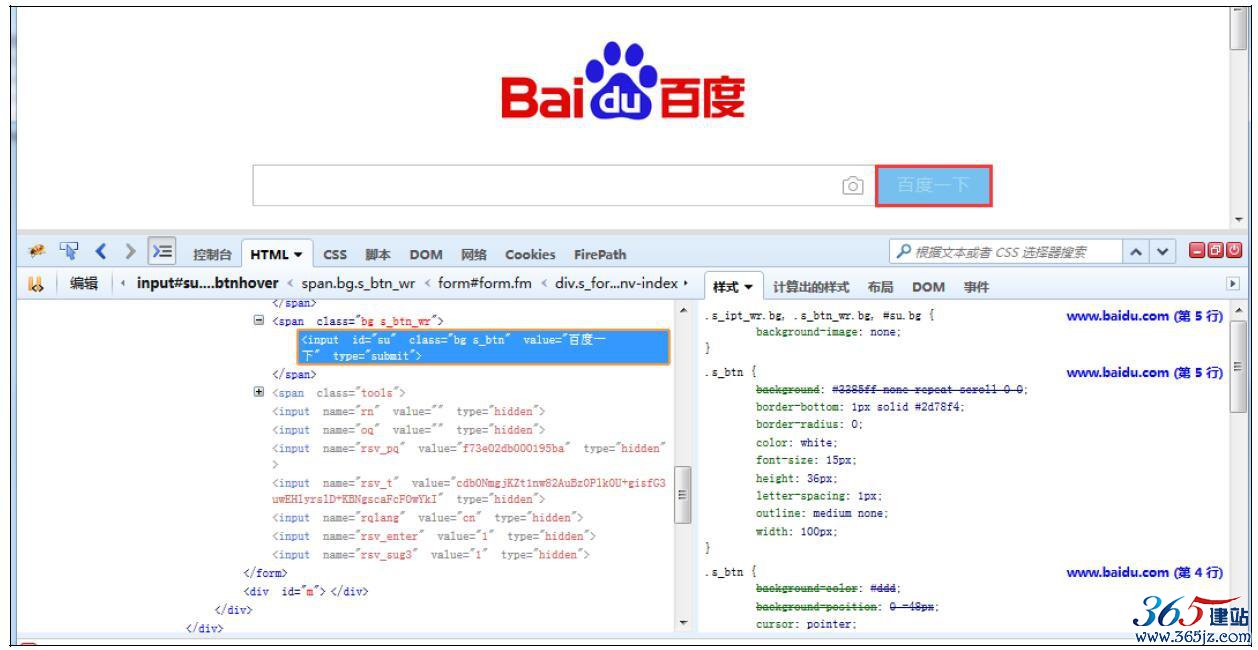Select the div id="m" node

coord(306,591)
